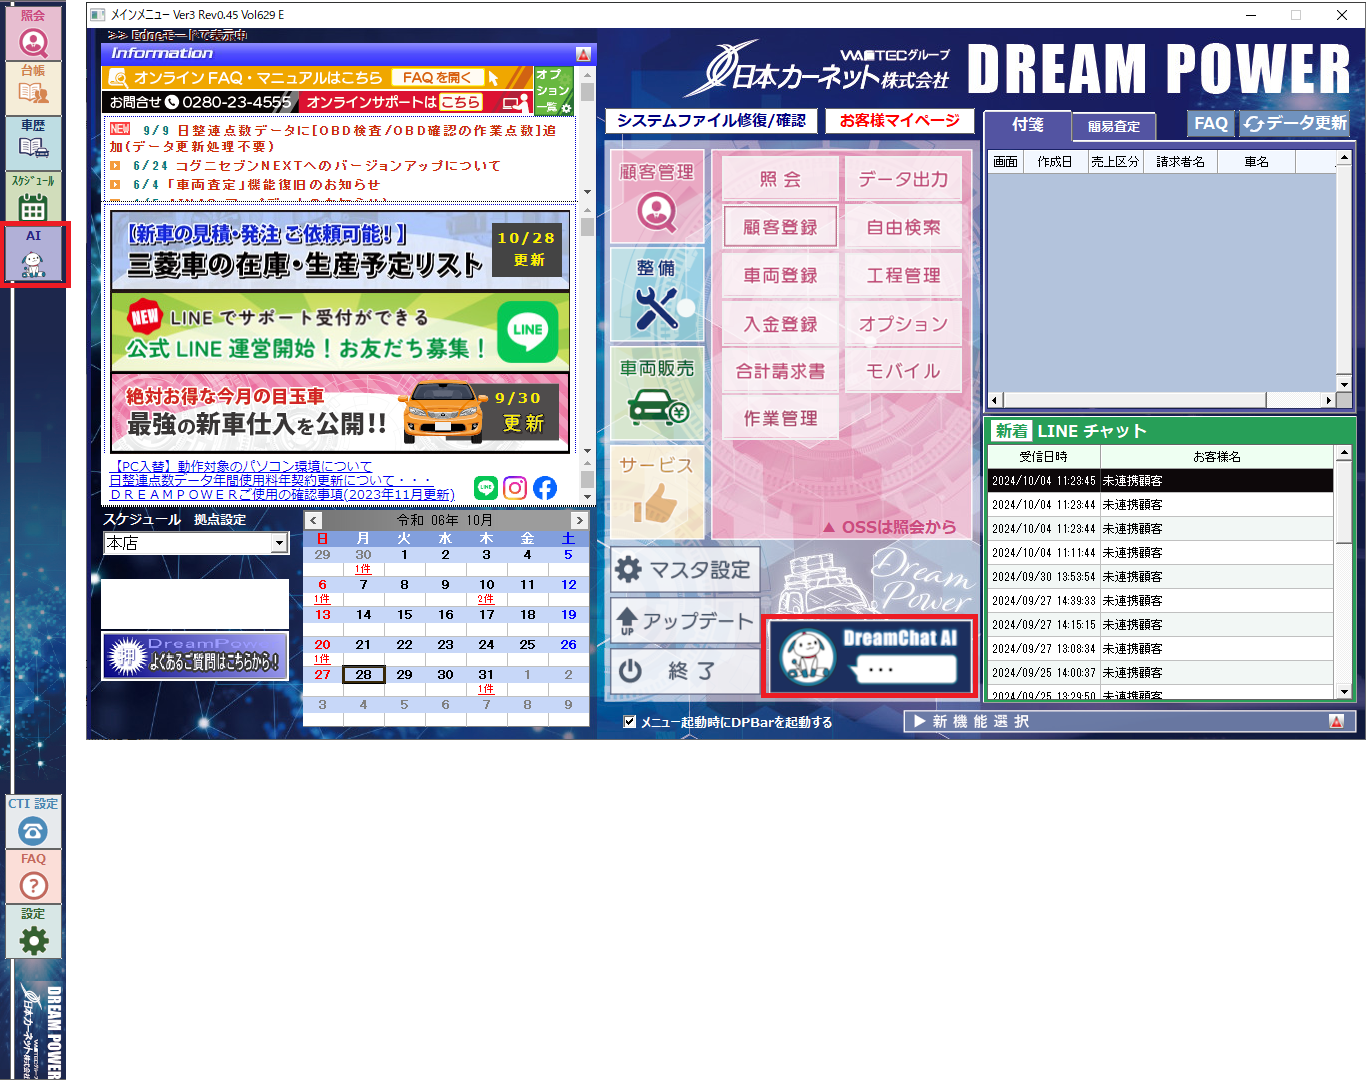Open the 最強の新車仕入を公開 banner
This screenshot has height=1080, width=1366.
(x=340, y=413)
